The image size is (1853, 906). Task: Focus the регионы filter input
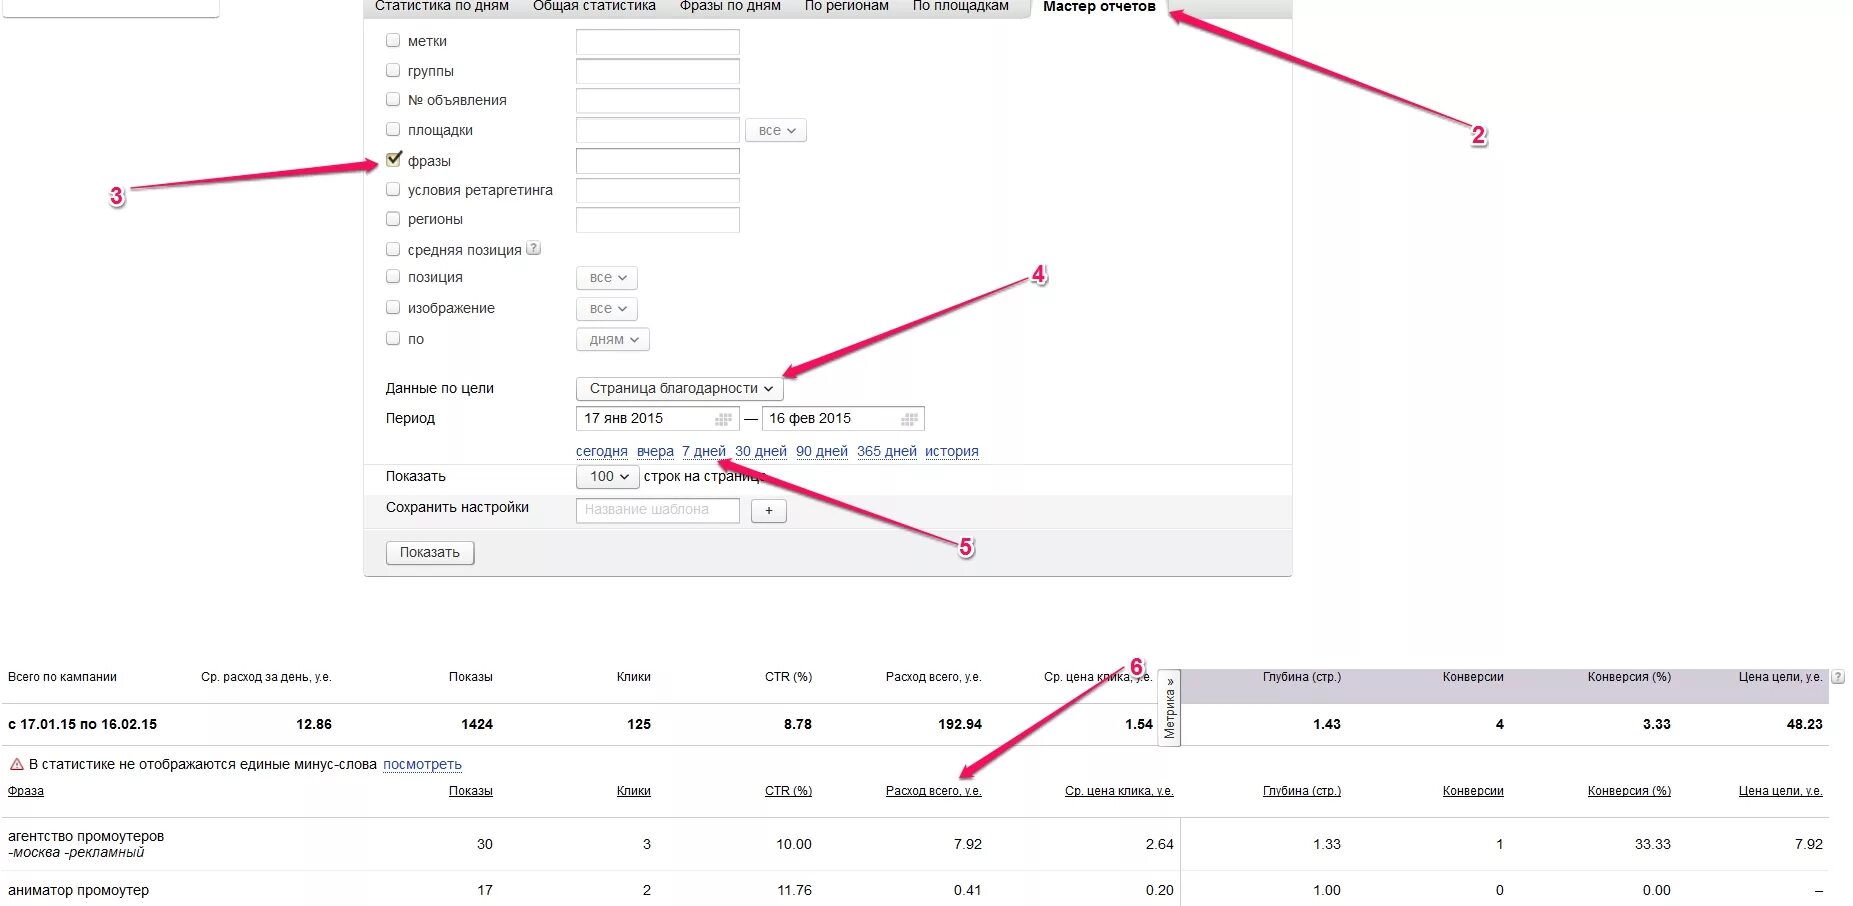point(658,219)
